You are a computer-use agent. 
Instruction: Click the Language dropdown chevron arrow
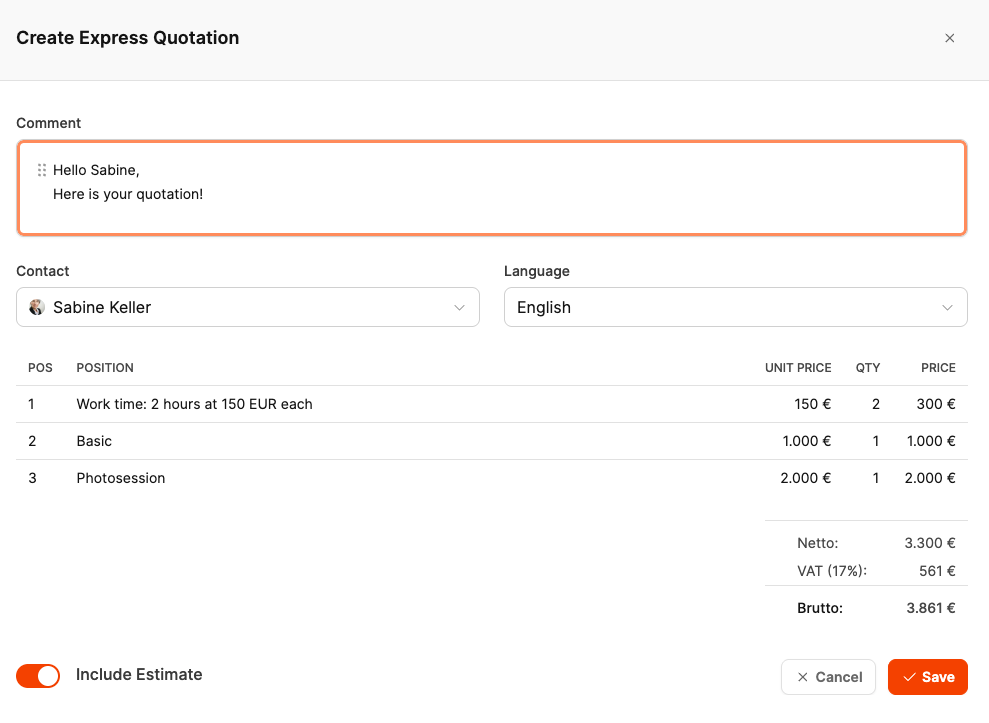948,307
